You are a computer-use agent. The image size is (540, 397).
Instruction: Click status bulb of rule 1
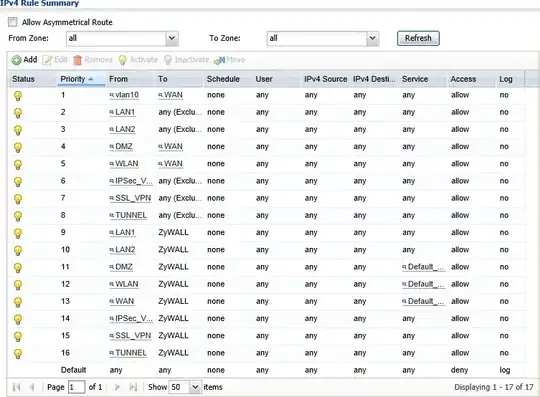18,95
